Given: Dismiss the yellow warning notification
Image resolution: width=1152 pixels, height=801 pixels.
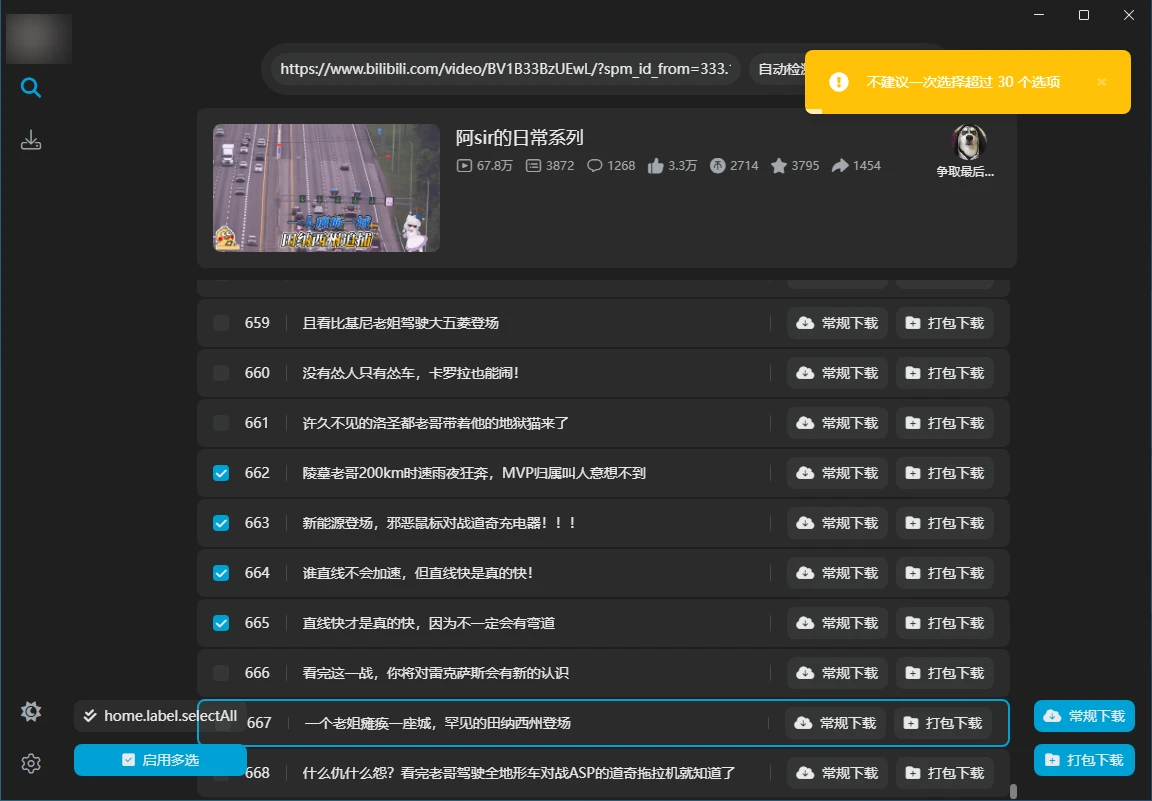Looking at the screenshot, I should pos(1102,82).
